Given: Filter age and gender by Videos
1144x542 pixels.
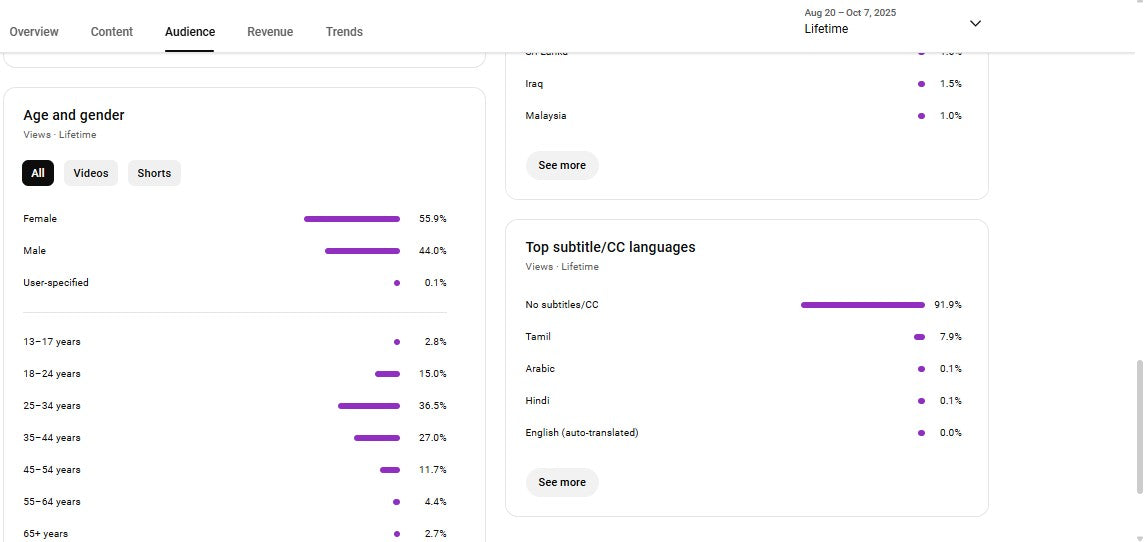Looking at the screenshot, I should [91, 173].
